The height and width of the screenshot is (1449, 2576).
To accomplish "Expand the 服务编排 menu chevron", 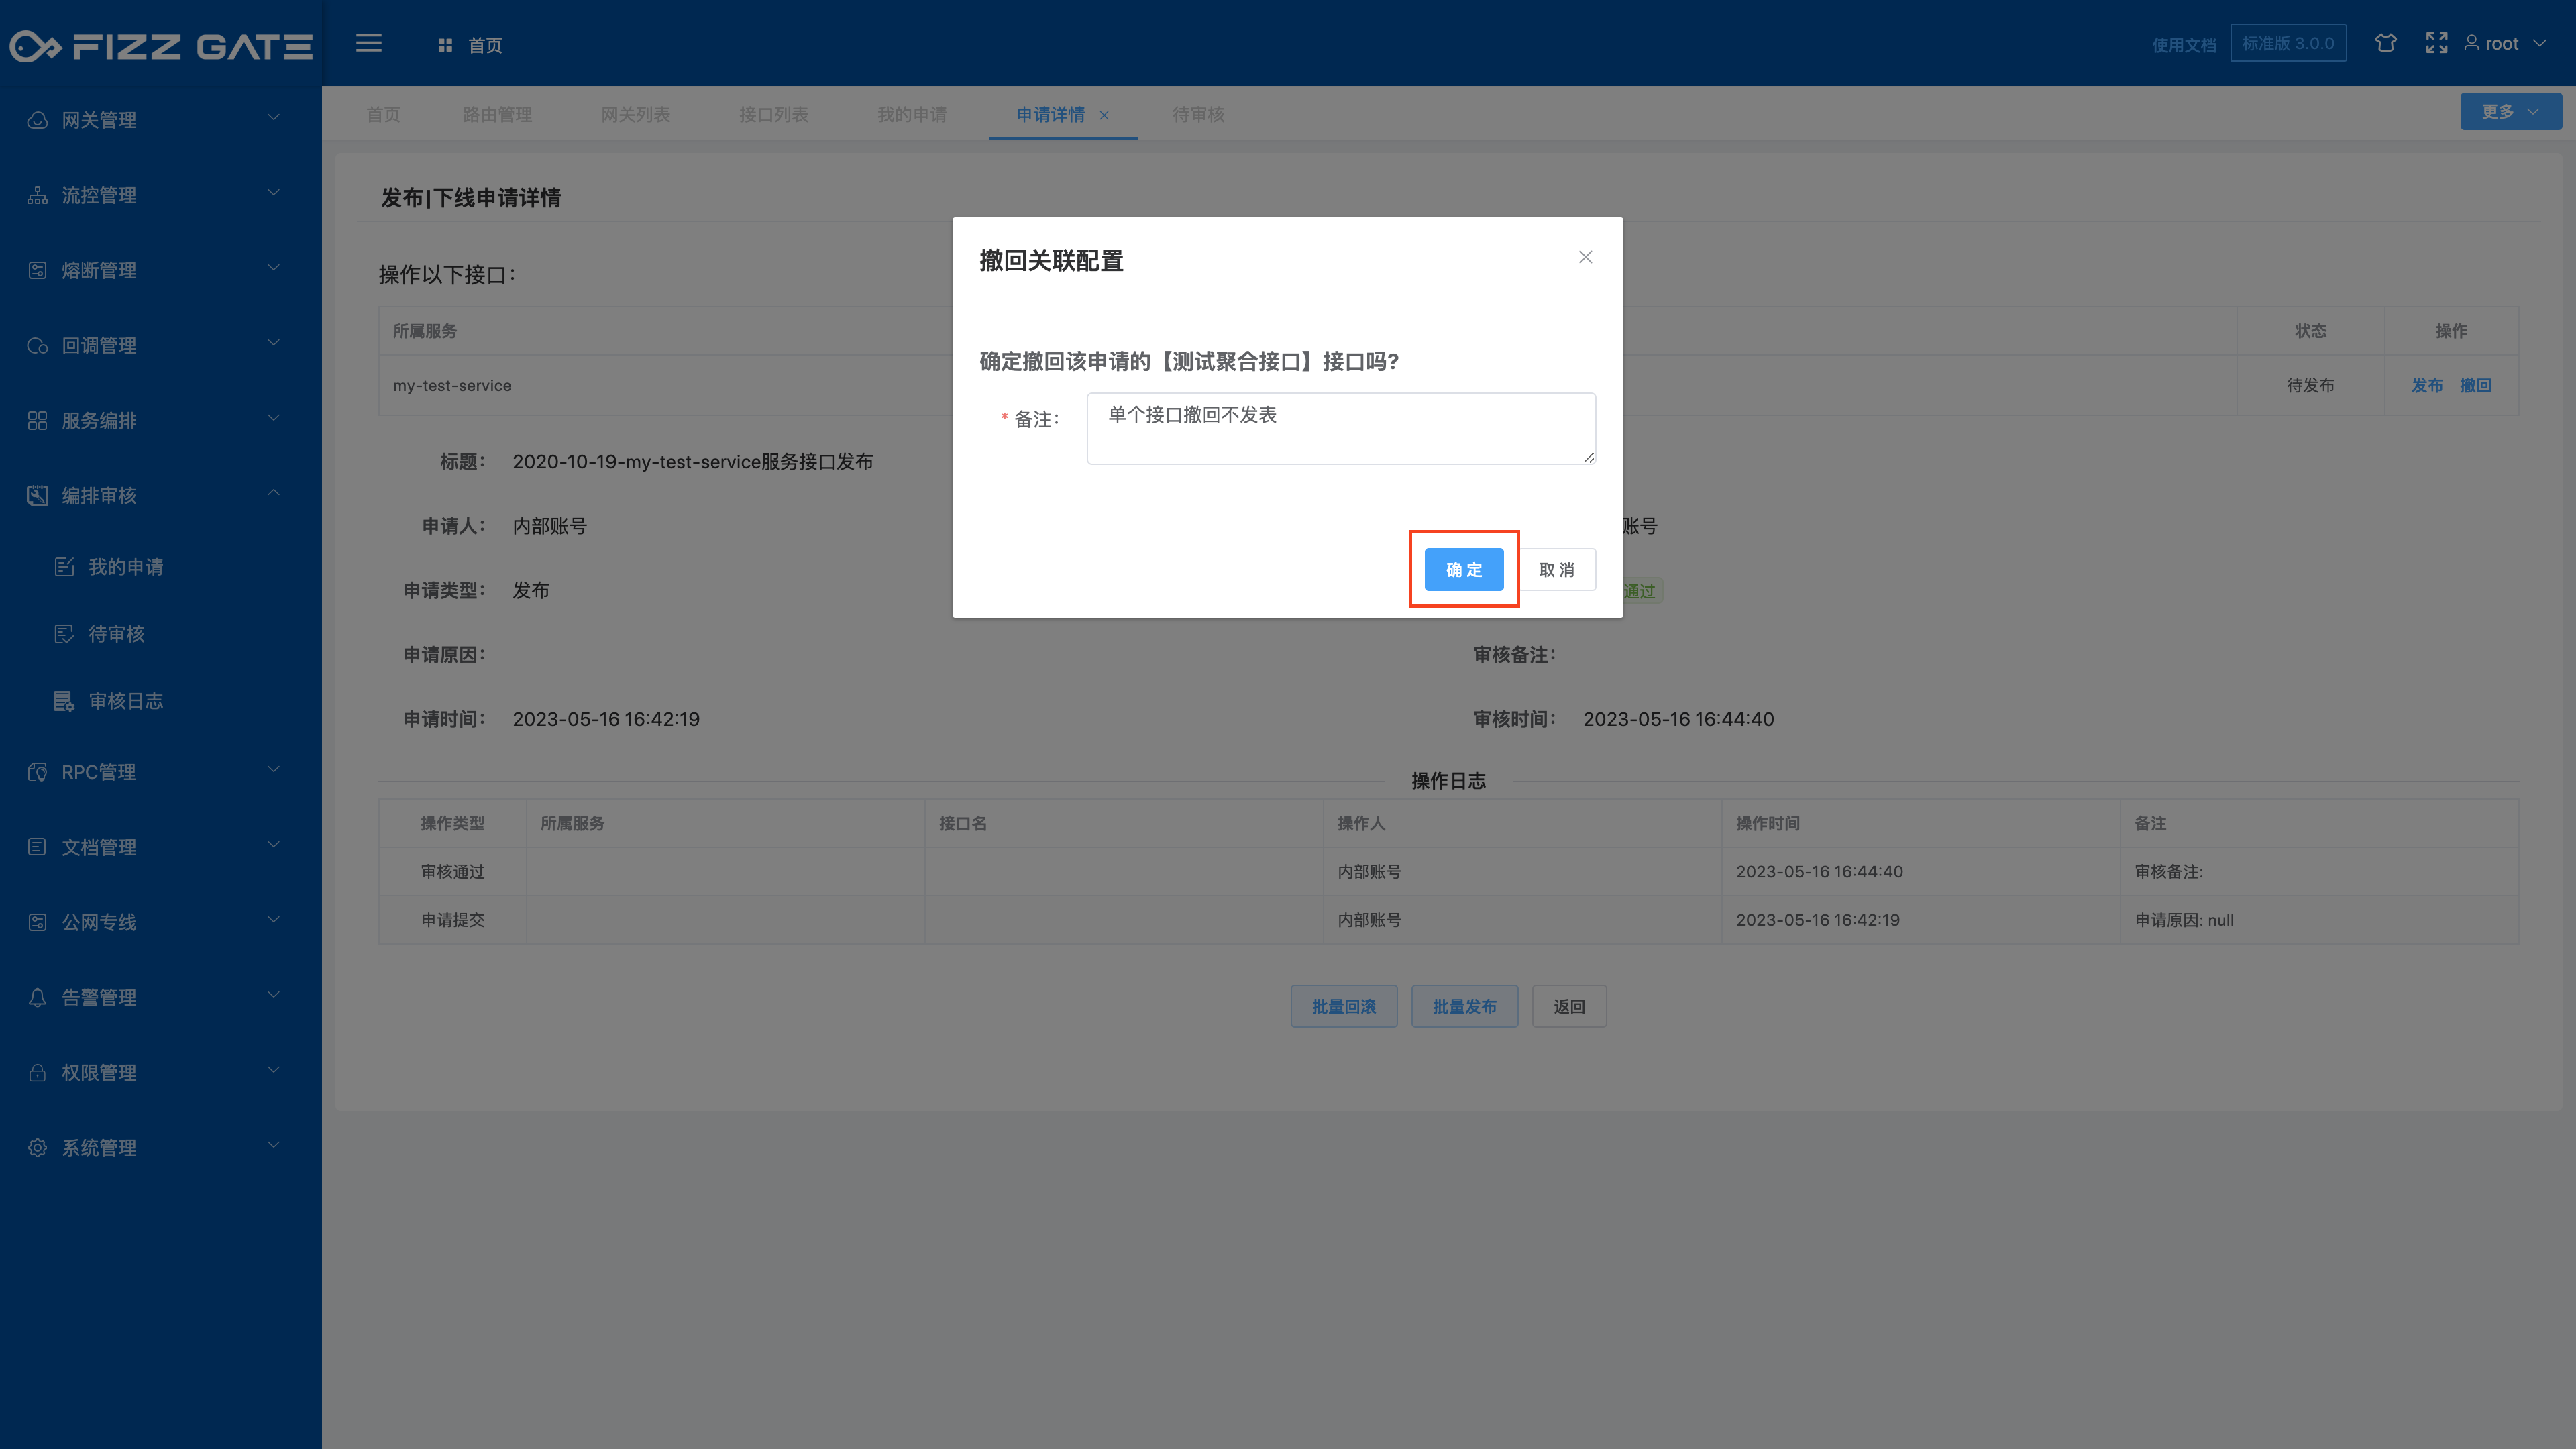I will [273, 418].
